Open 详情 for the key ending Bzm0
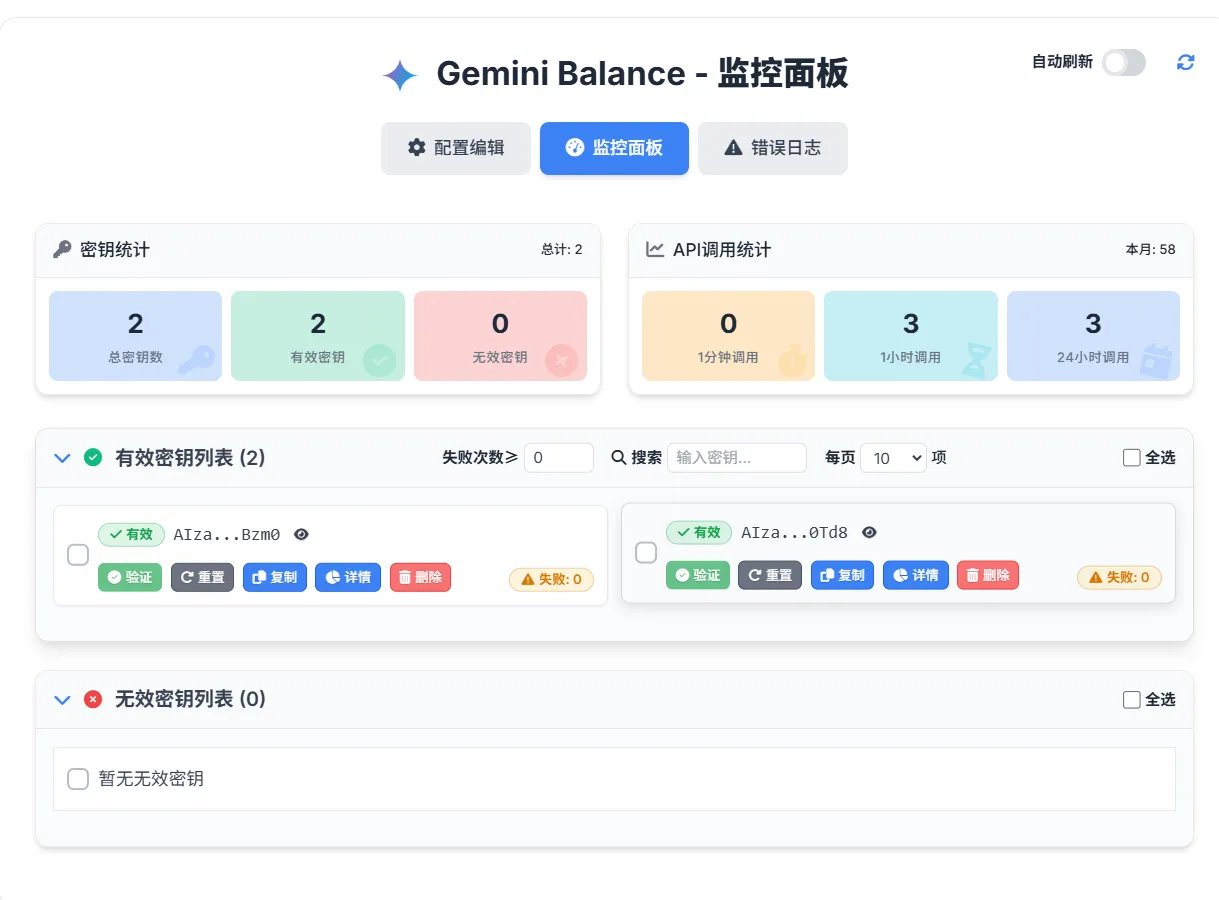 [x=347, y=577]
